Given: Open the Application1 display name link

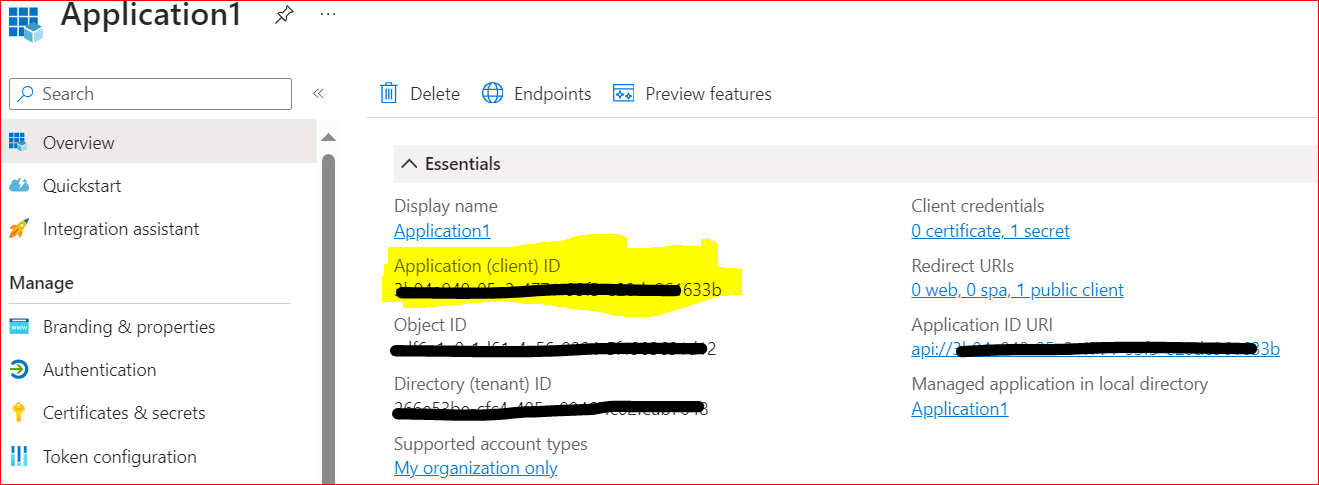Looking at the screenshot, I should click(442, 231).
